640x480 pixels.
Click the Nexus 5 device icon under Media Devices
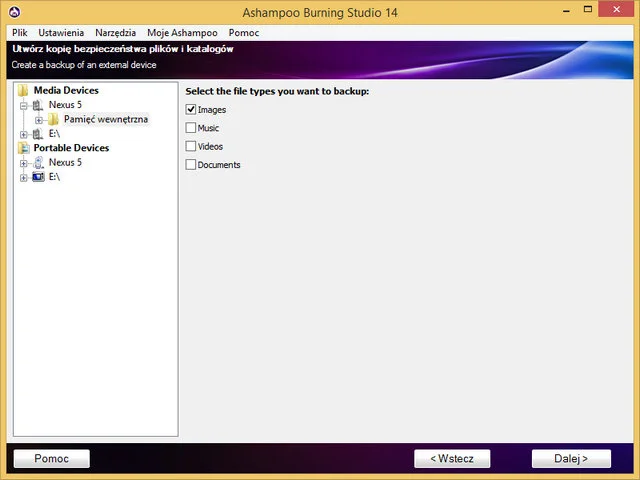point(38,105)
